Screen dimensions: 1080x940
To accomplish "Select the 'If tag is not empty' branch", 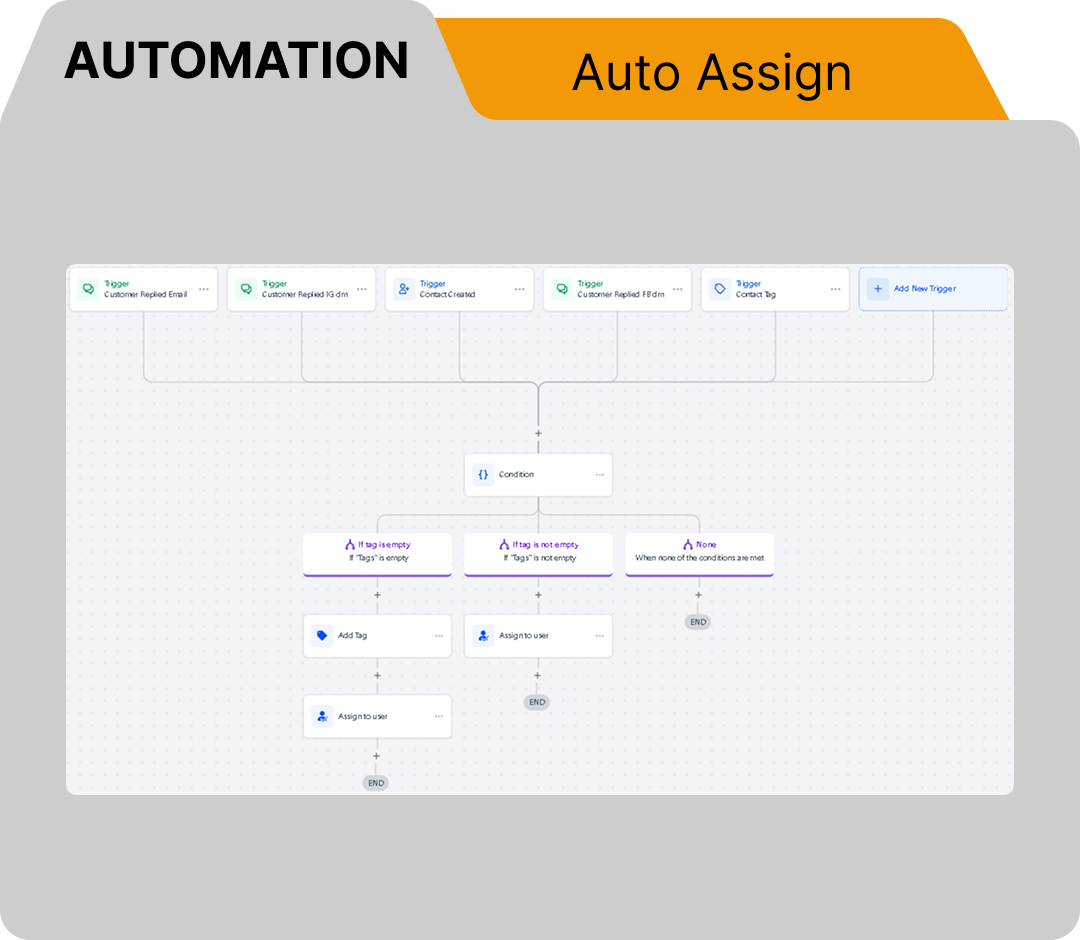I will point(538,553).
